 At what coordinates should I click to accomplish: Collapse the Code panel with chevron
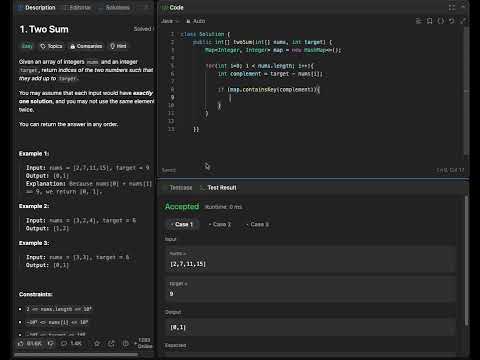463,7
